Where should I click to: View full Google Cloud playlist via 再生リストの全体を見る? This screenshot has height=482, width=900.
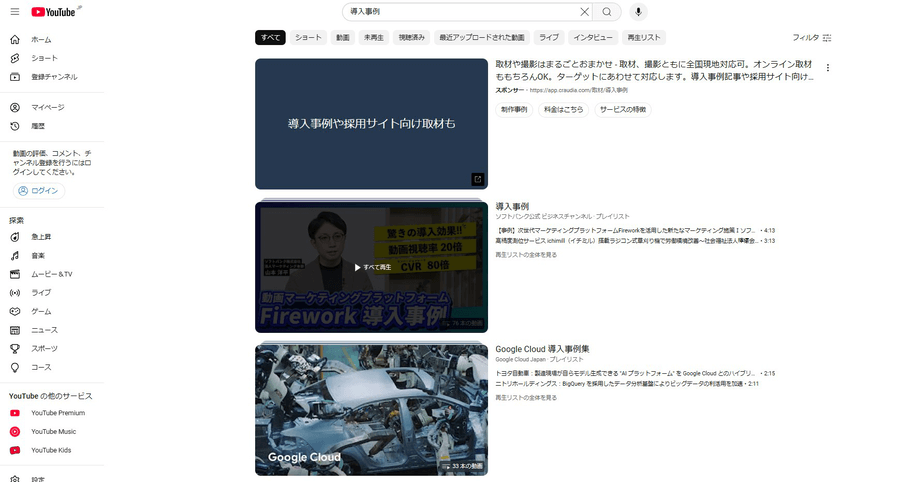pyautogui.click(x=526, y=398)
